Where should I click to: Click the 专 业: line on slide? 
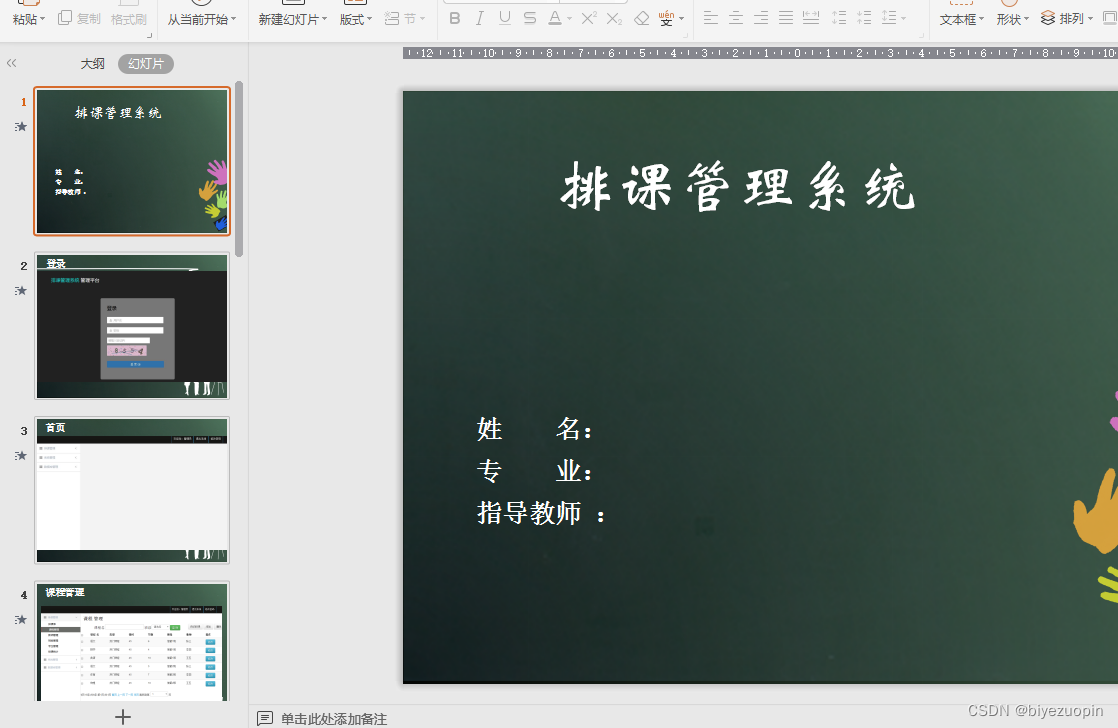click(x=534, y=471)
